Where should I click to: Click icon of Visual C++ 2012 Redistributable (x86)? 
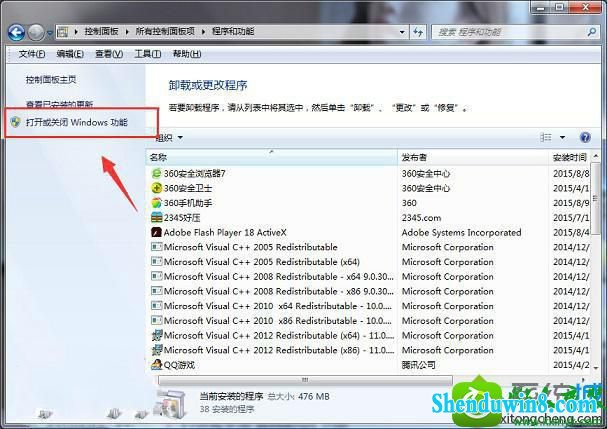pos(156,350)
